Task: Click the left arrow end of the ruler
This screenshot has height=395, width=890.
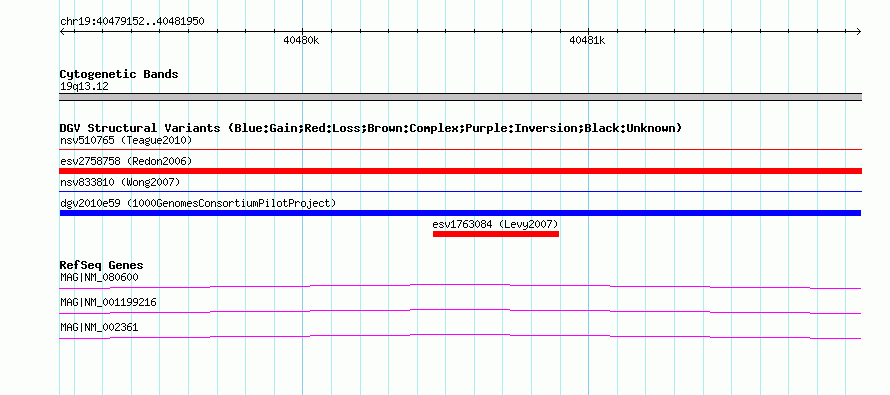Action: pyautogui.click(x=63, y=32)
